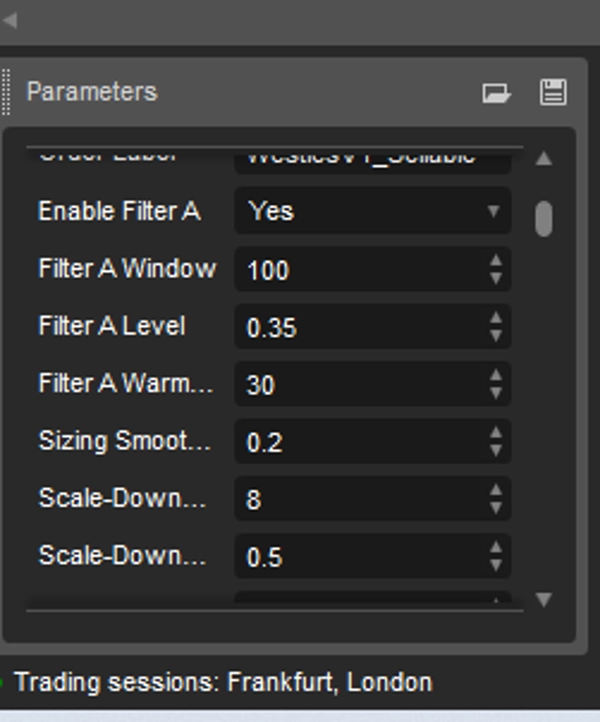The width and height of the screenshot is (600, 722).
Task: Click the Parameters panel drag handle
Action: click(x=6, y=92)
